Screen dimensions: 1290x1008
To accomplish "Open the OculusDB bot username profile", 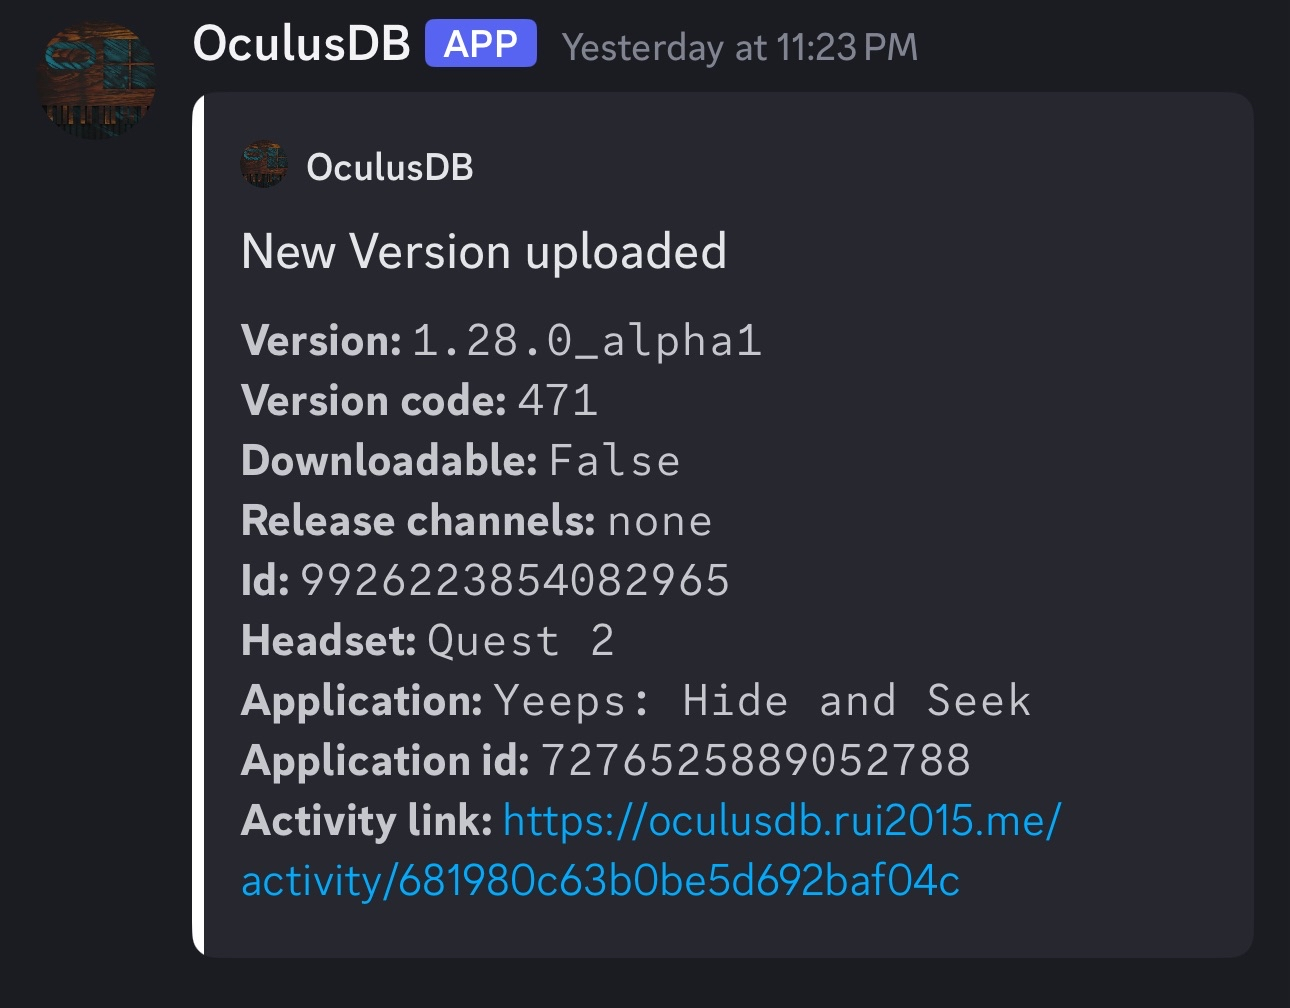I will (302, 44).
